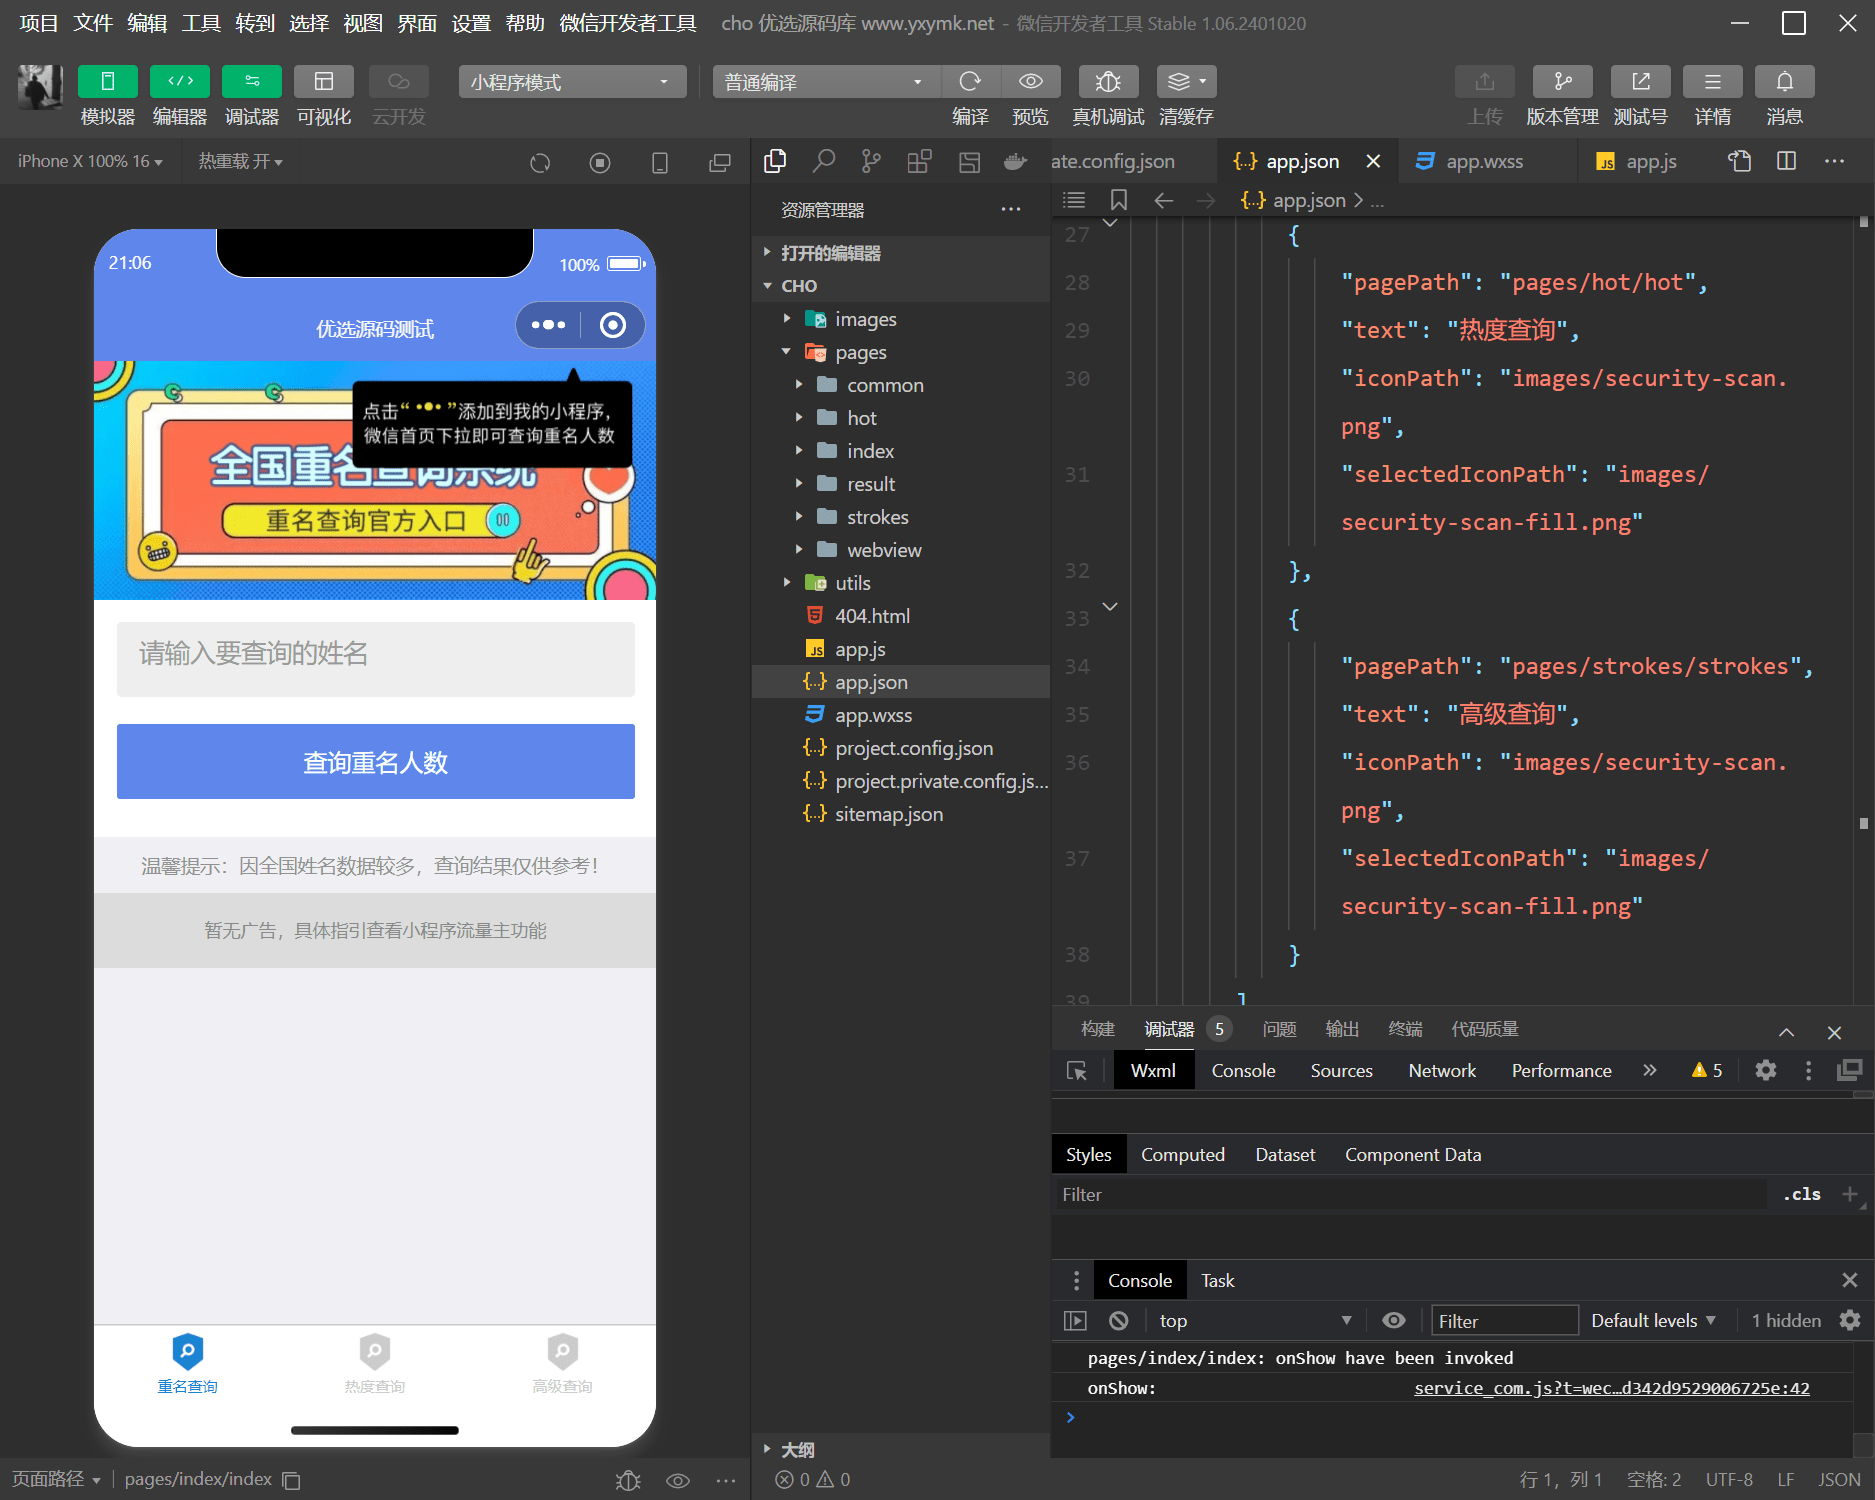The height and width of the screenshot is (1500, 1875).
Task: Click the real device debug bug icon
Action: click(1107, 82)
